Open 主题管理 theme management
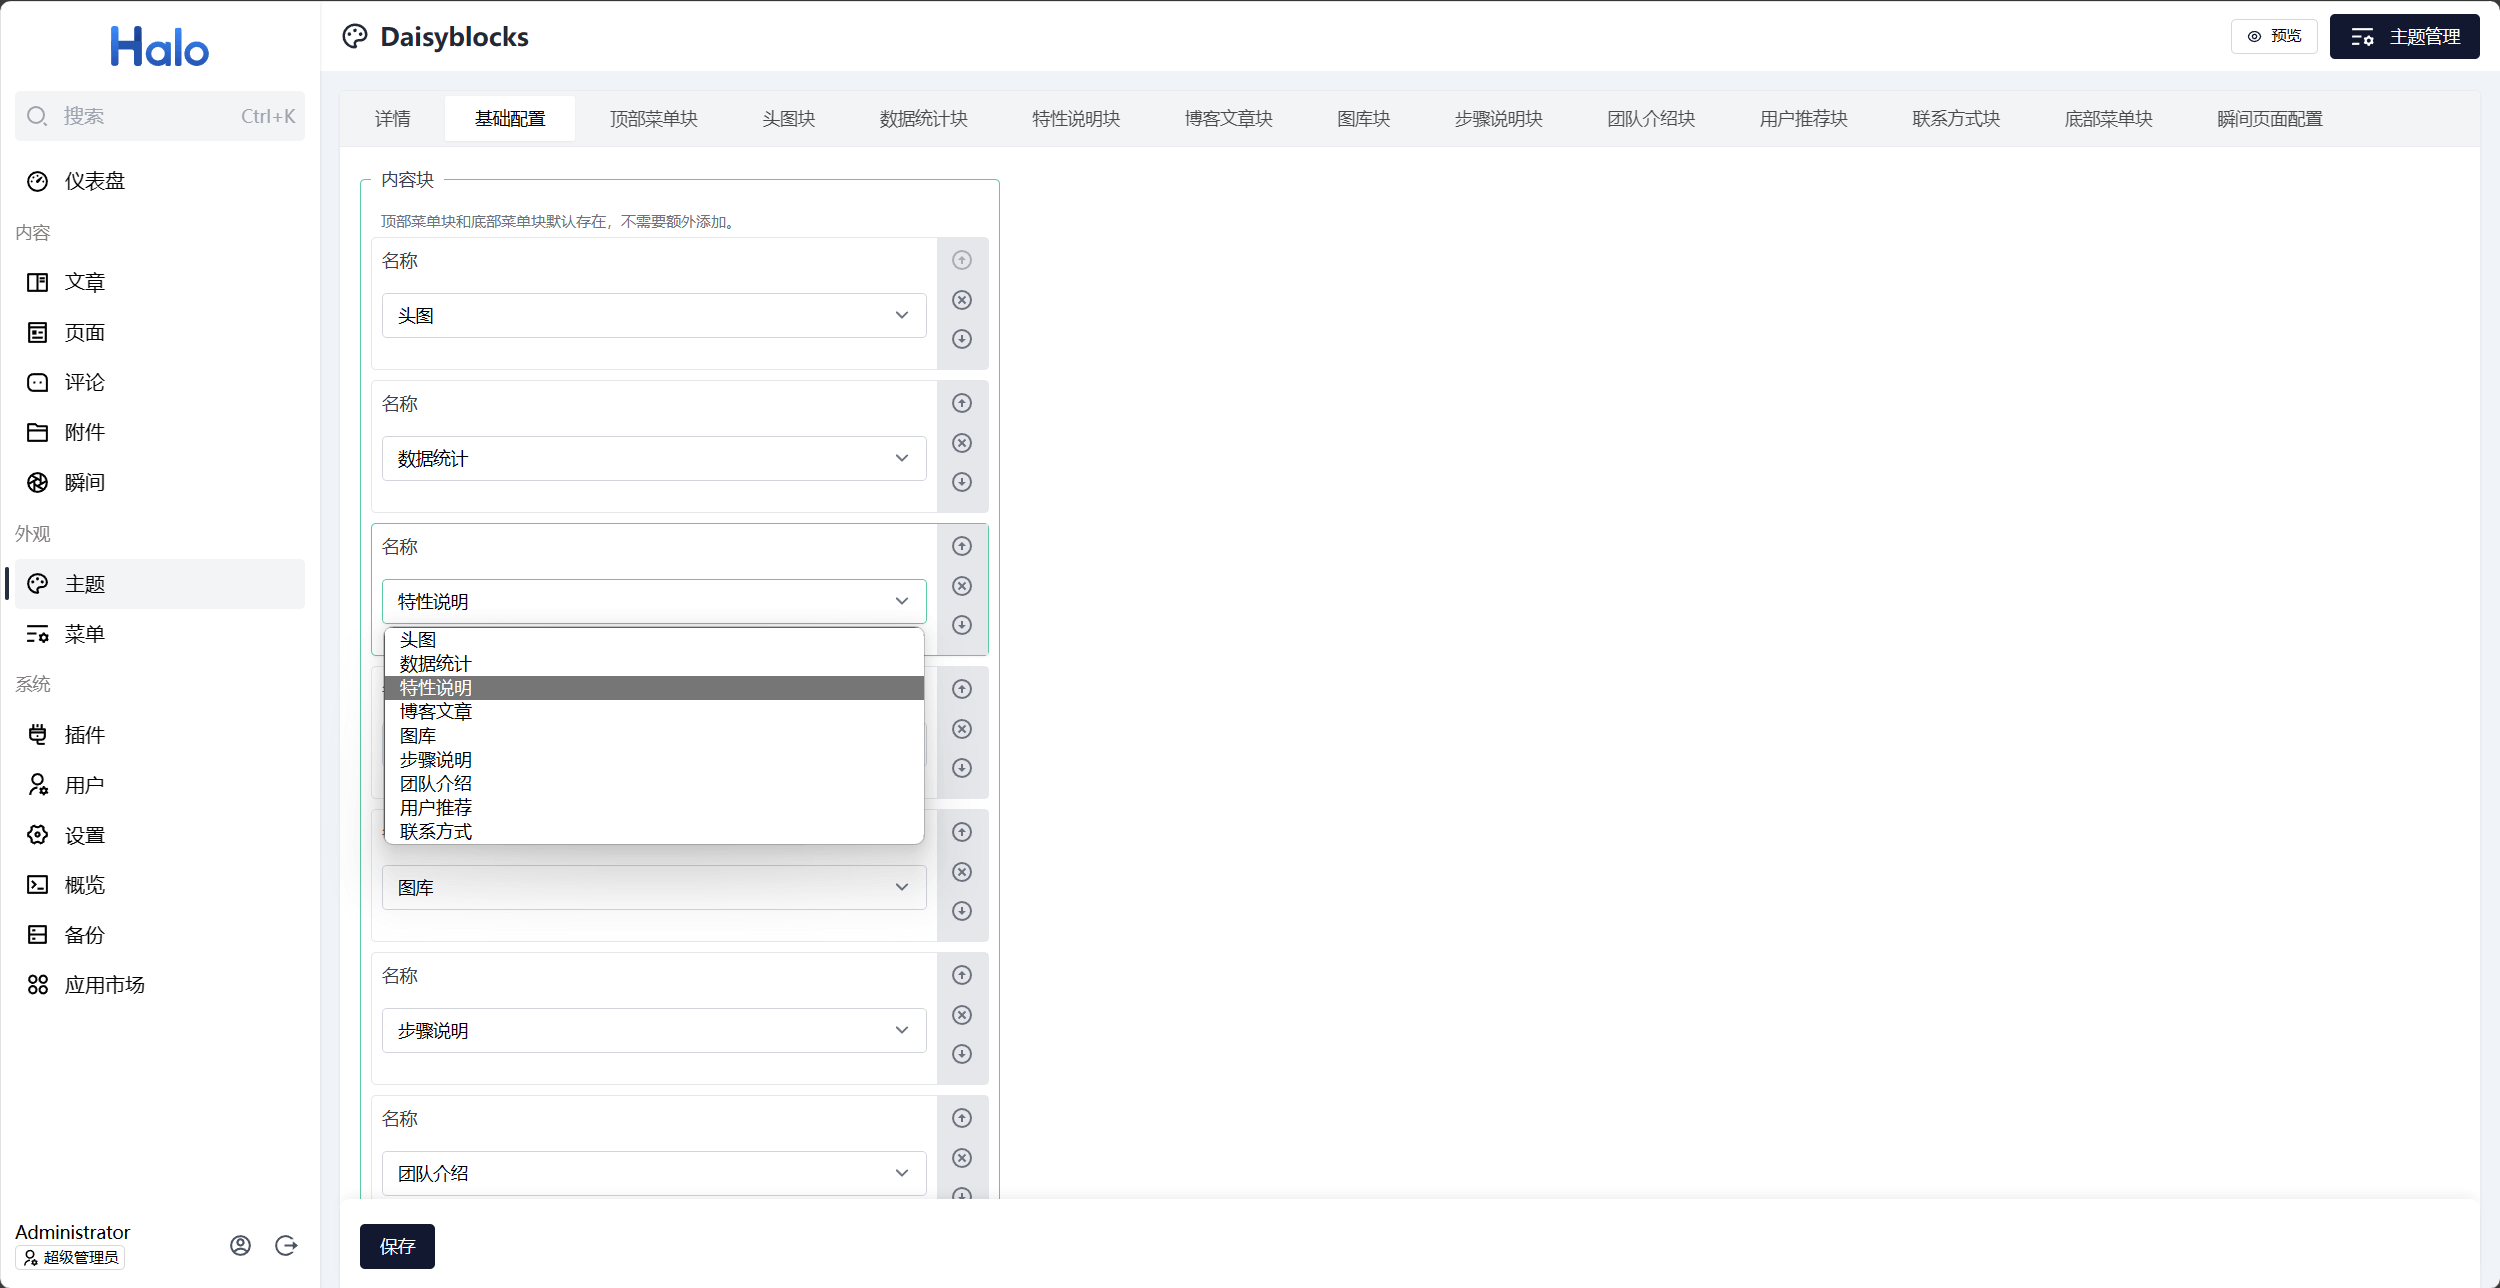 [x=2404, y=37]
